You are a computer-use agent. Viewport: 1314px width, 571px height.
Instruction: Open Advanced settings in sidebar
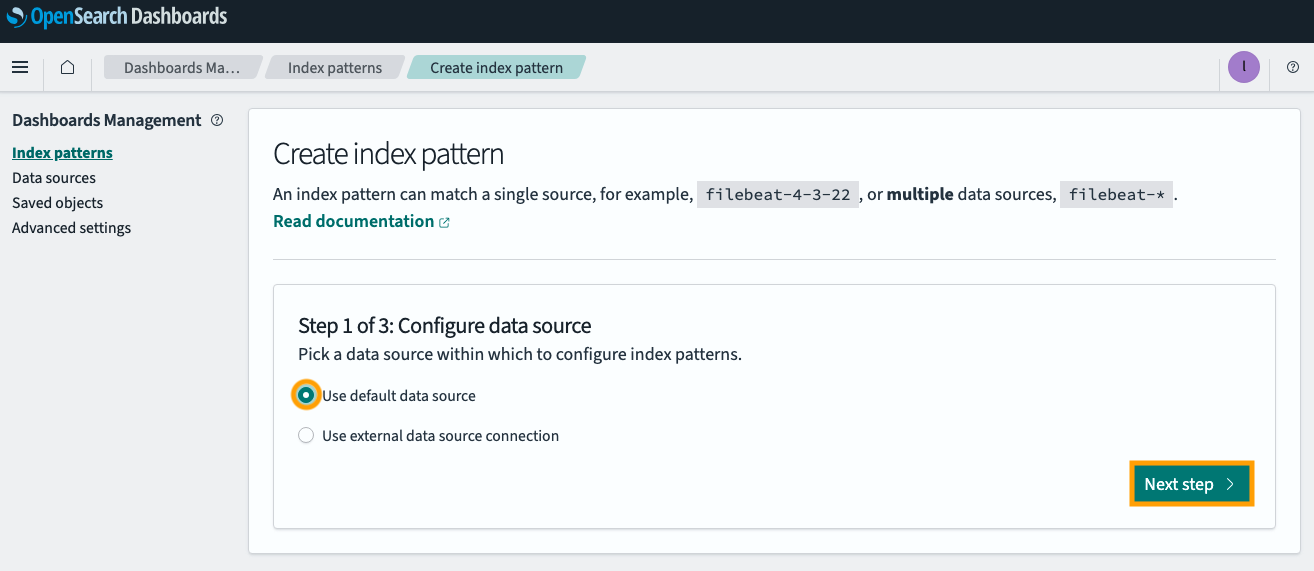pyautogui.click(x=71, y=228)
